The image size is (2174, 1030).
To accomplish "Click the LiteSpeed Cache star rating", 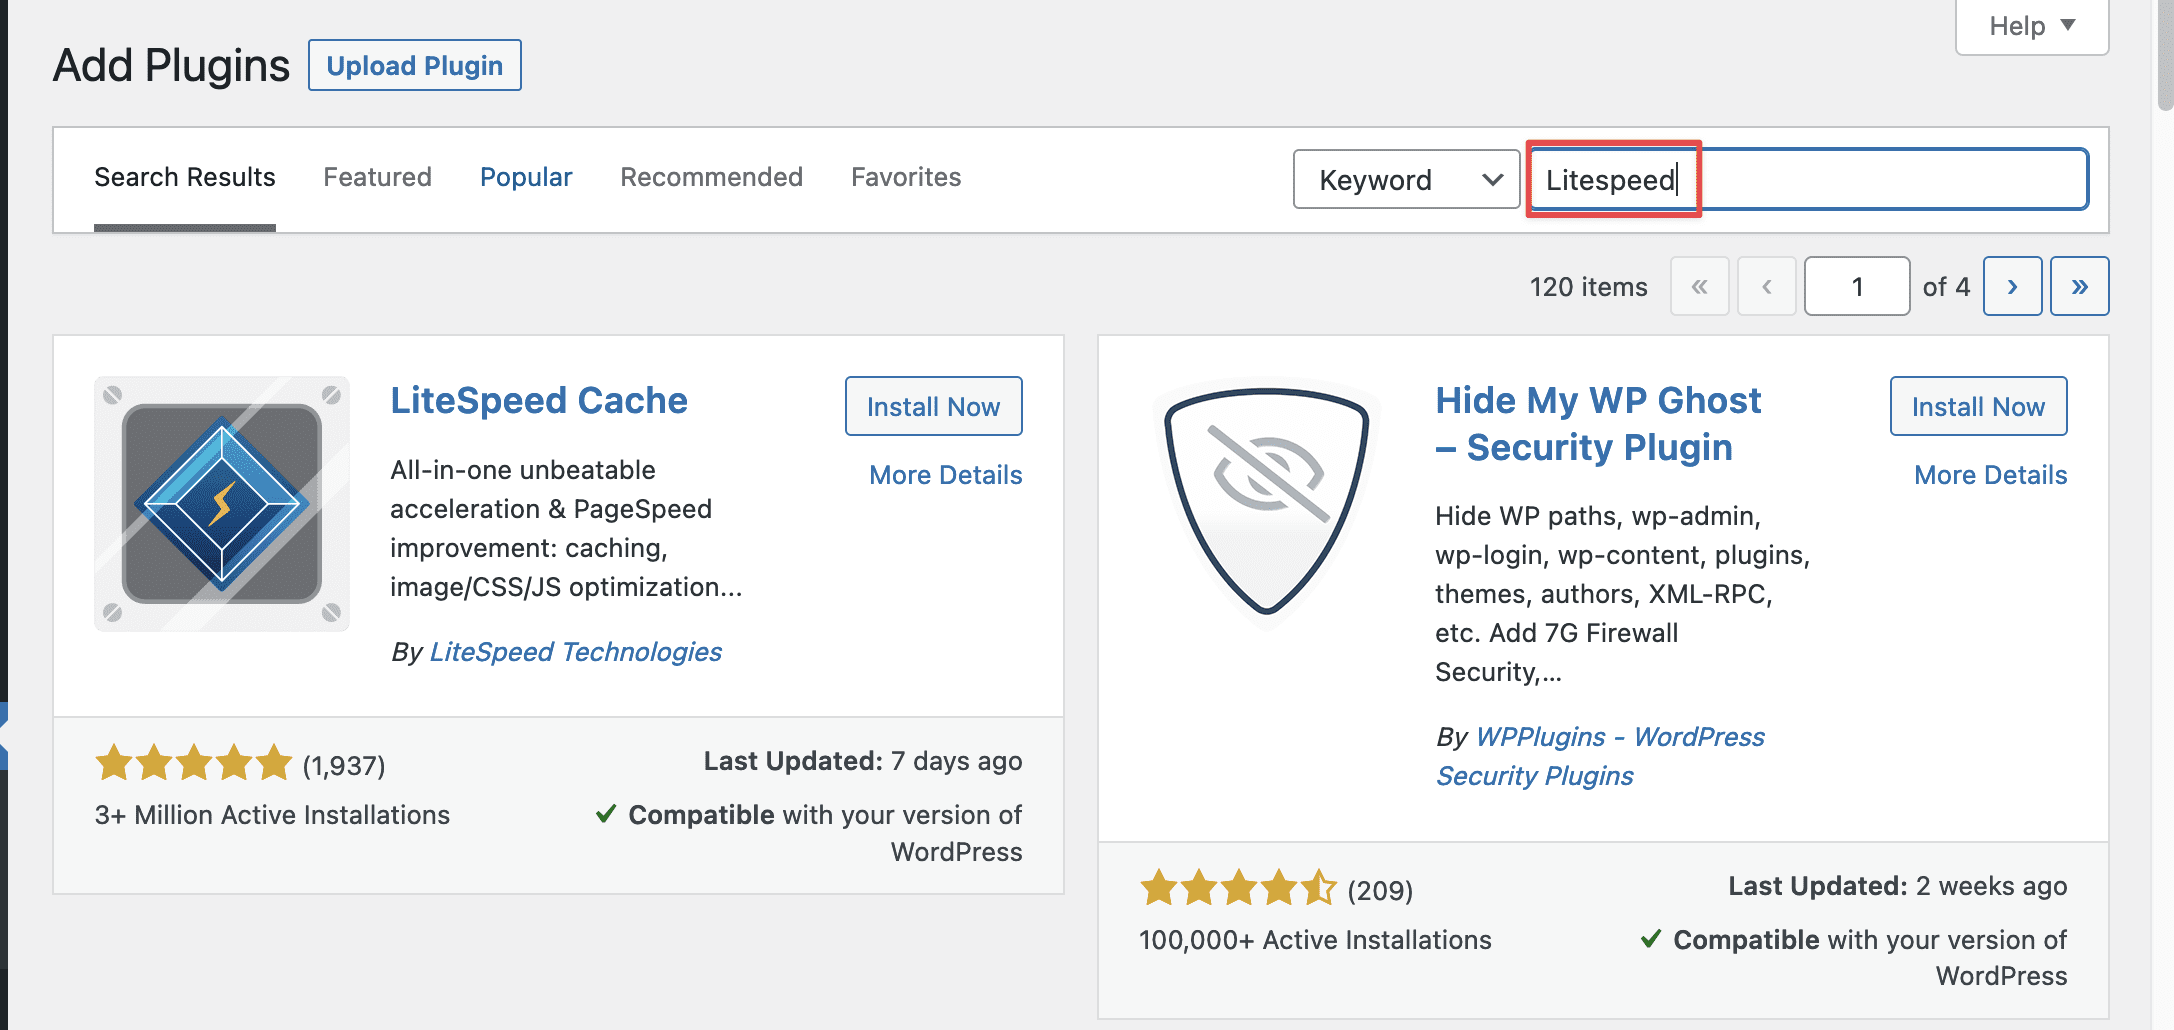I will coord(193,764).
